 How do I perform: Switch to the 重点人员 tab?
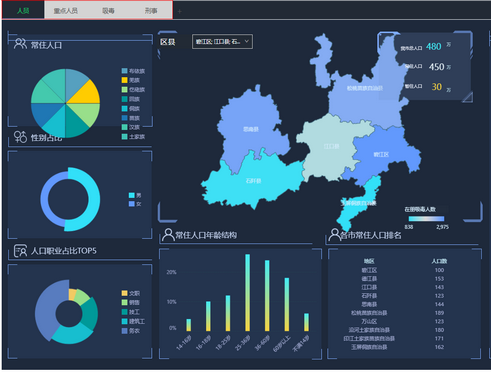pos(66,11)
